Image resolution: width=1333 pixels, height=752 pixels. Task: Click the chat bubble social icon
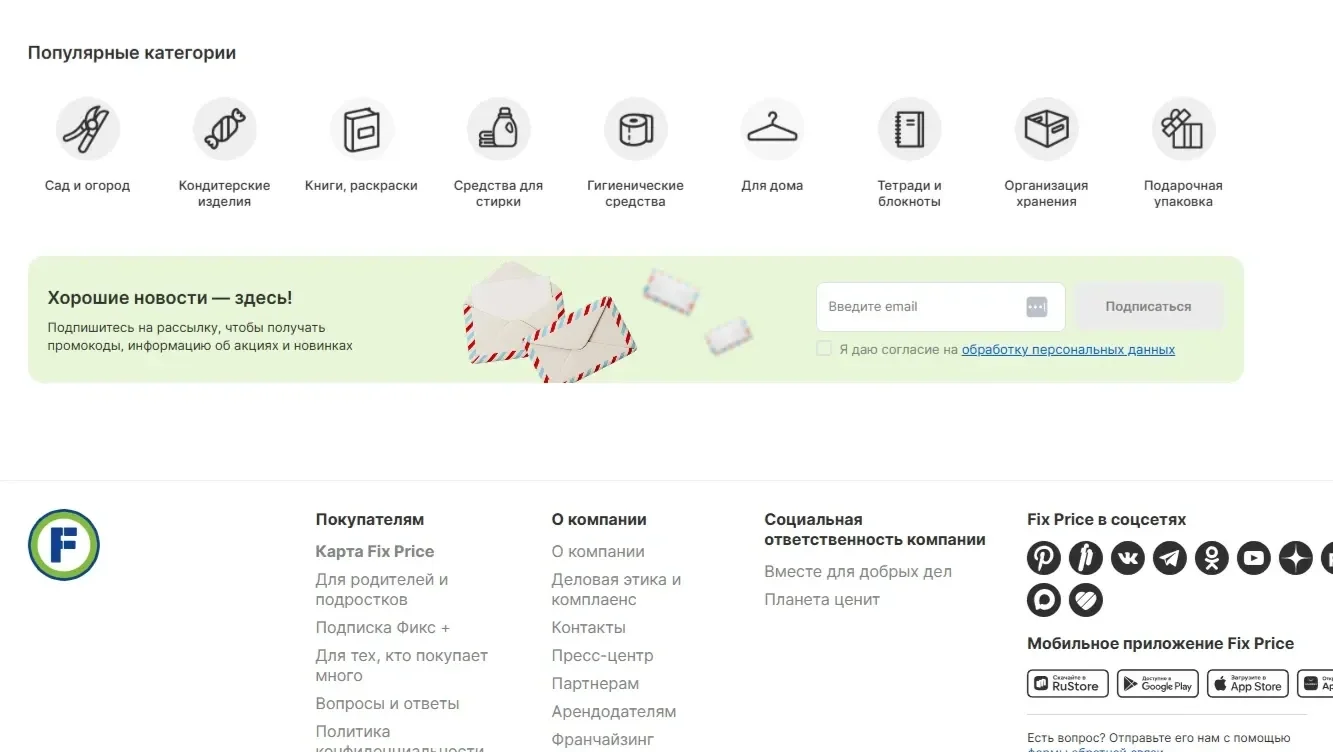tap(1044, 600)
